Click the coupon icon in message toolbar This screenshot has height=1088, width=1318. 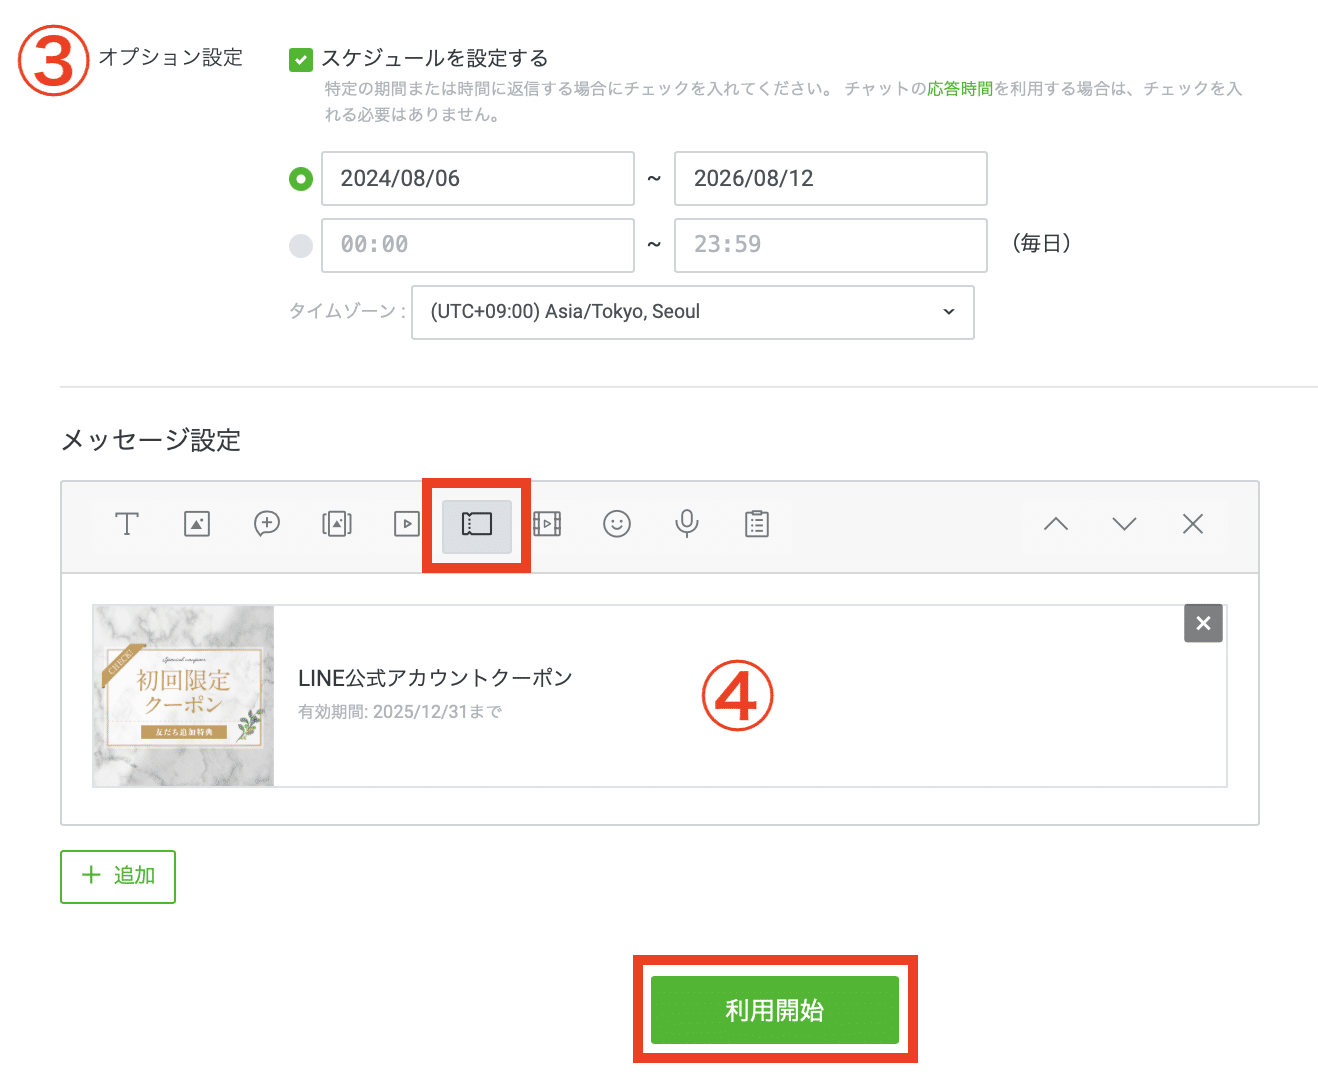point(477,524)
